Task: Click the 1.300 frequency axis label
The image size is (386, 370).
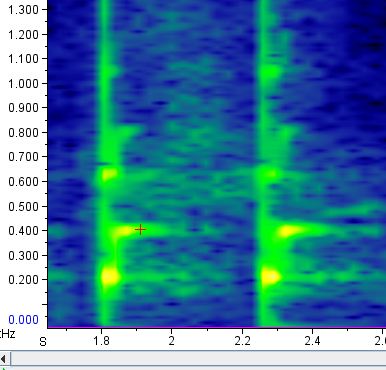Action: pos(23,10)
